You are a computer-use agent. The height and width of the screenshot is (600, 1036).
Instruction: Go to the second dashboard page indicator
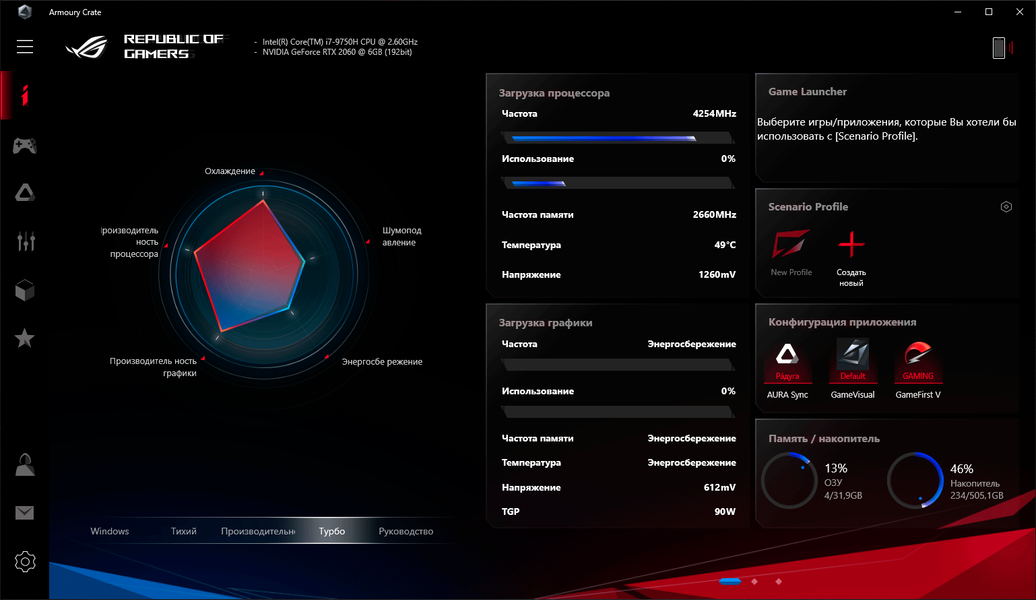pos(755,581)
